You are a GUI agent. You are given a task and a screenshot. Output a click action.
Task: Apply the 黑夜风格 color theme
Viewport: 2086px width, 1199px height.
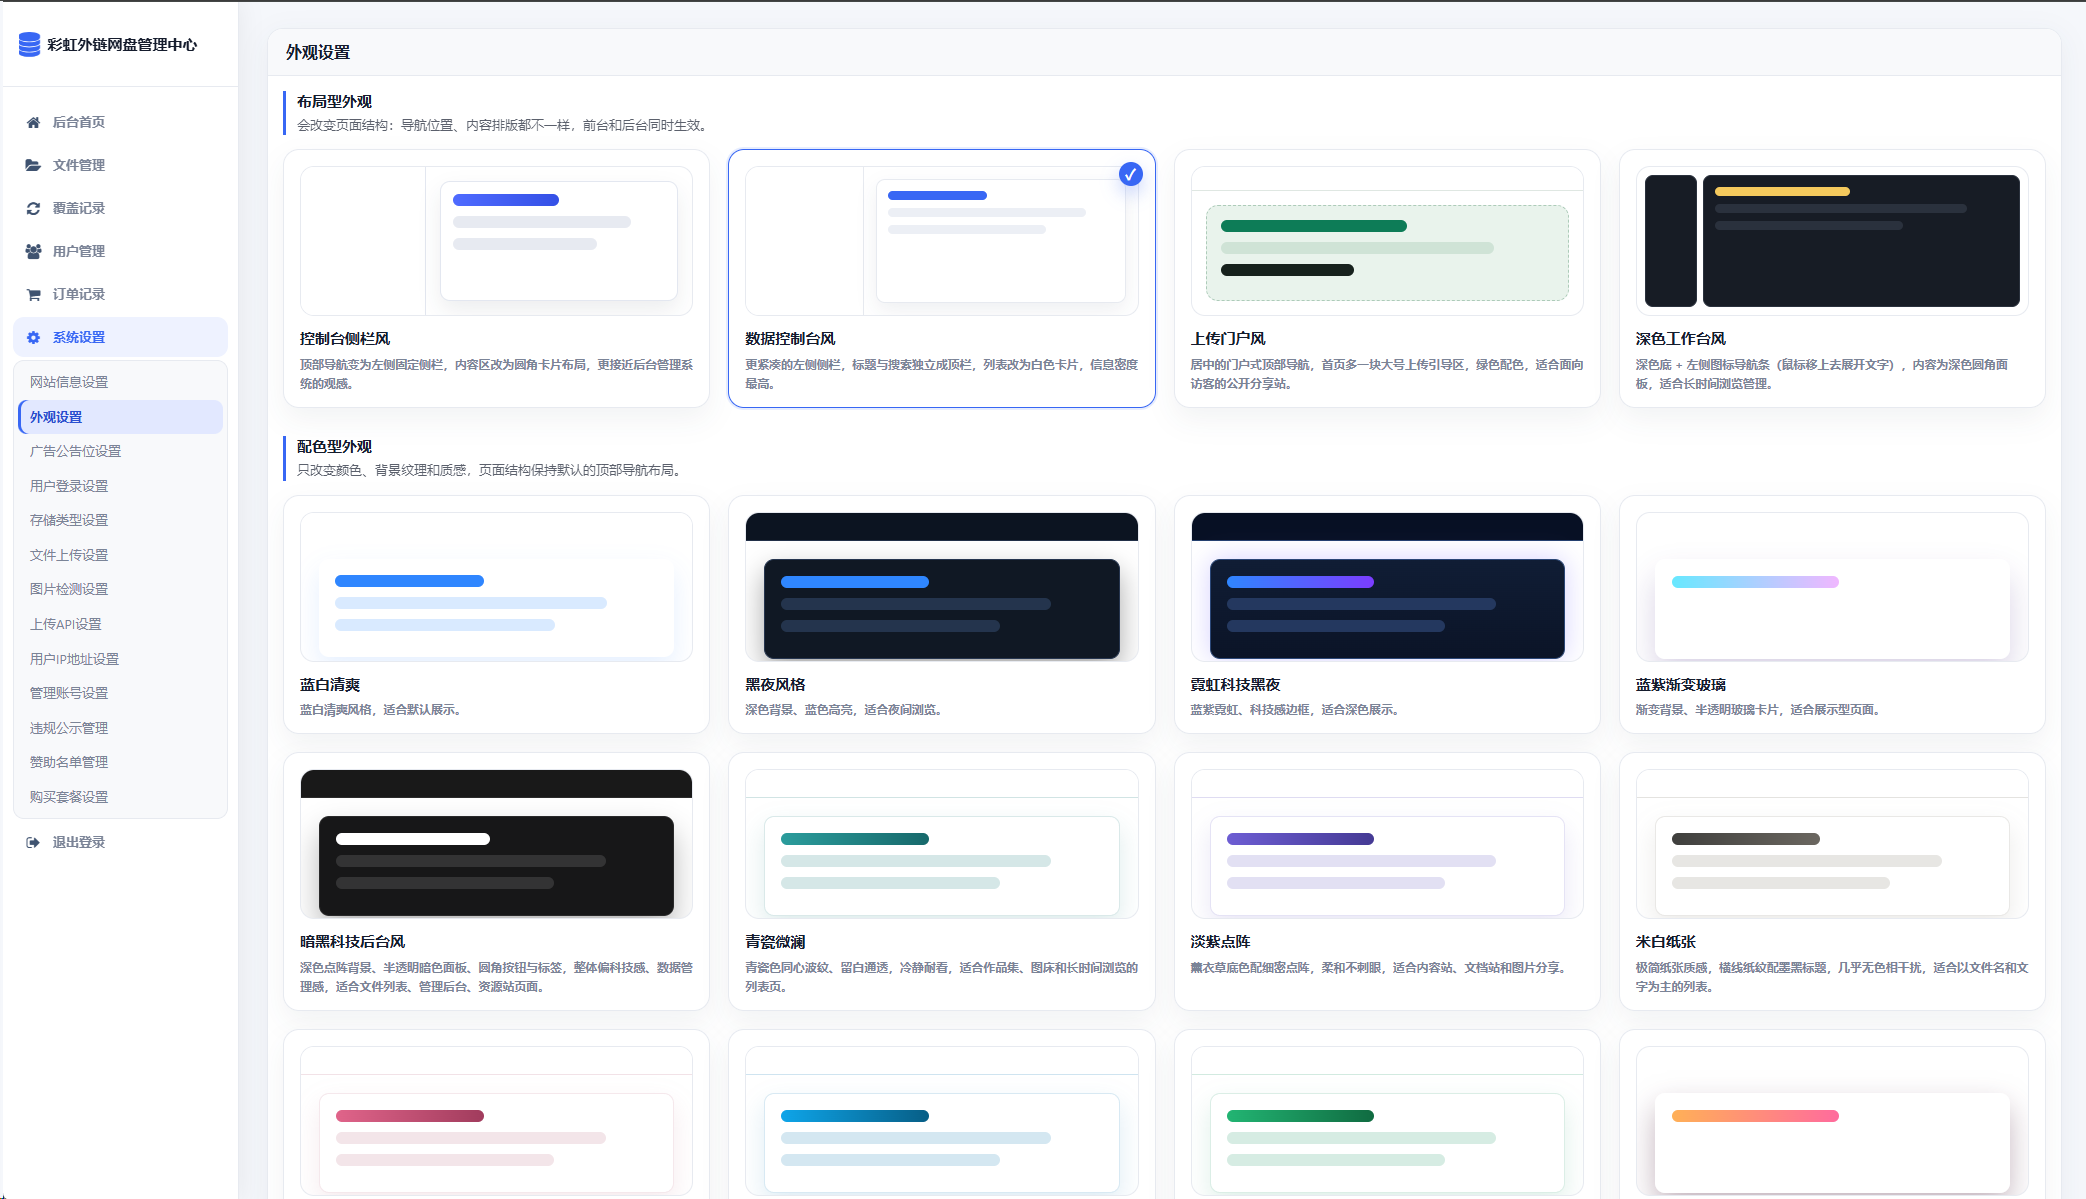(942, 614)
